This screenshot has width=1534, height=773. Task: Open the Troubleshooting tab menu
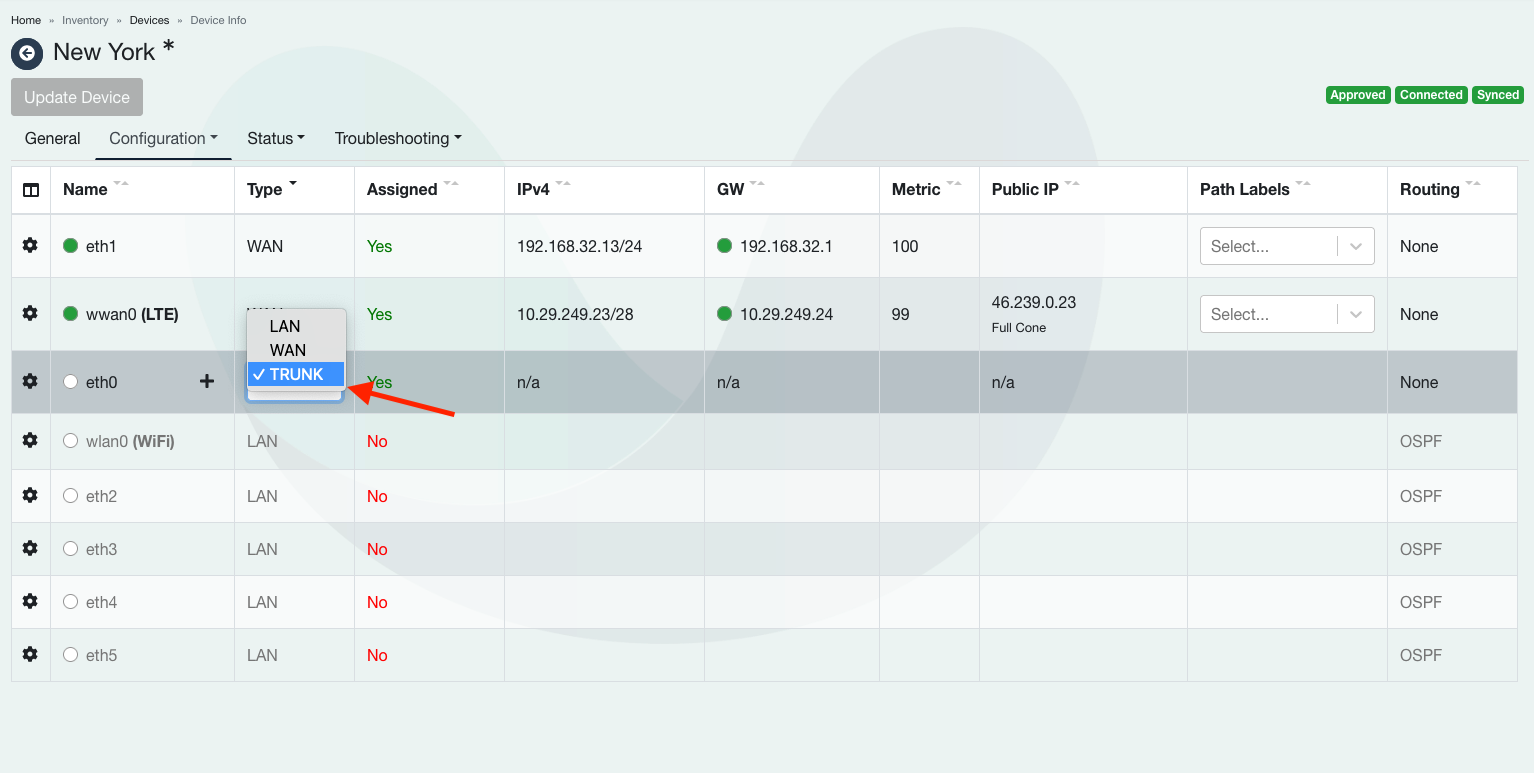pyautogui.click(x=397, y=139)
